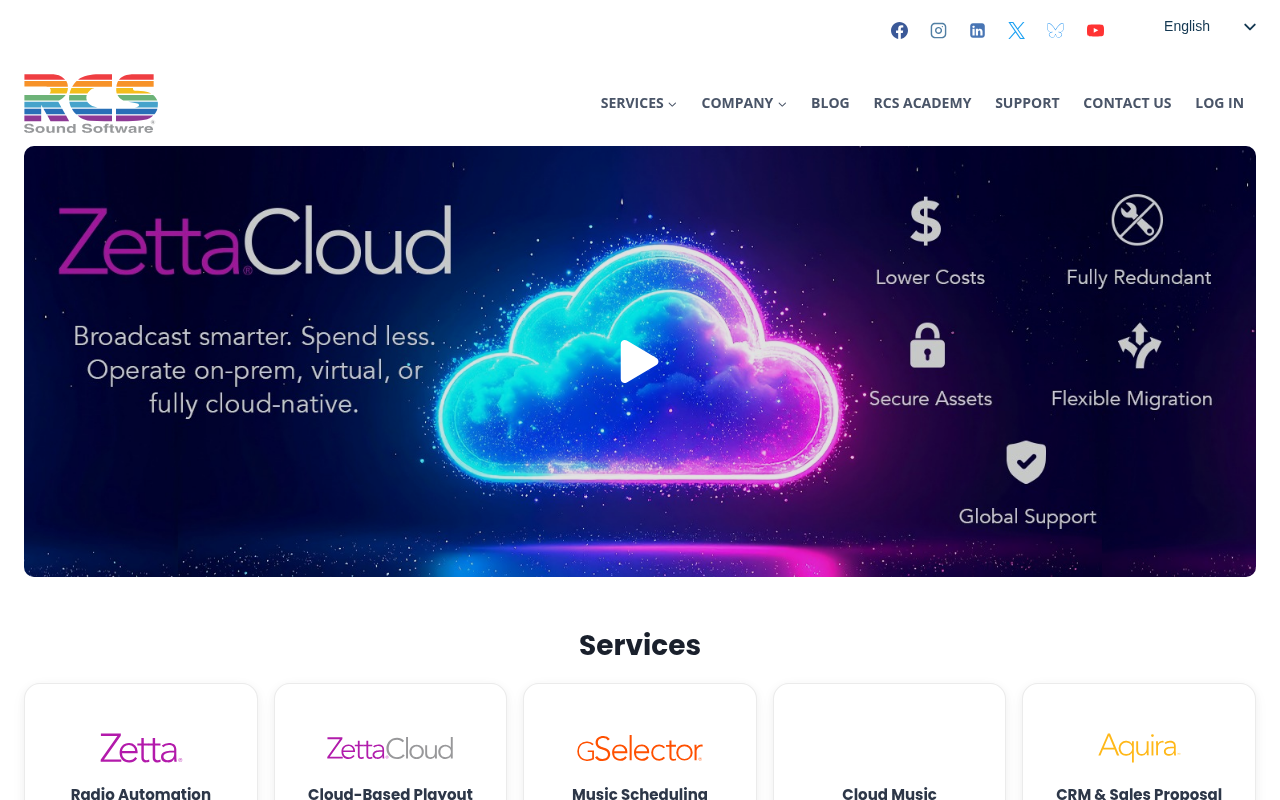Click the 'Broadcast smarter. Spend less.' tagline
Viewport: 1280px width, 800px height.
click(x=255, y=336)
